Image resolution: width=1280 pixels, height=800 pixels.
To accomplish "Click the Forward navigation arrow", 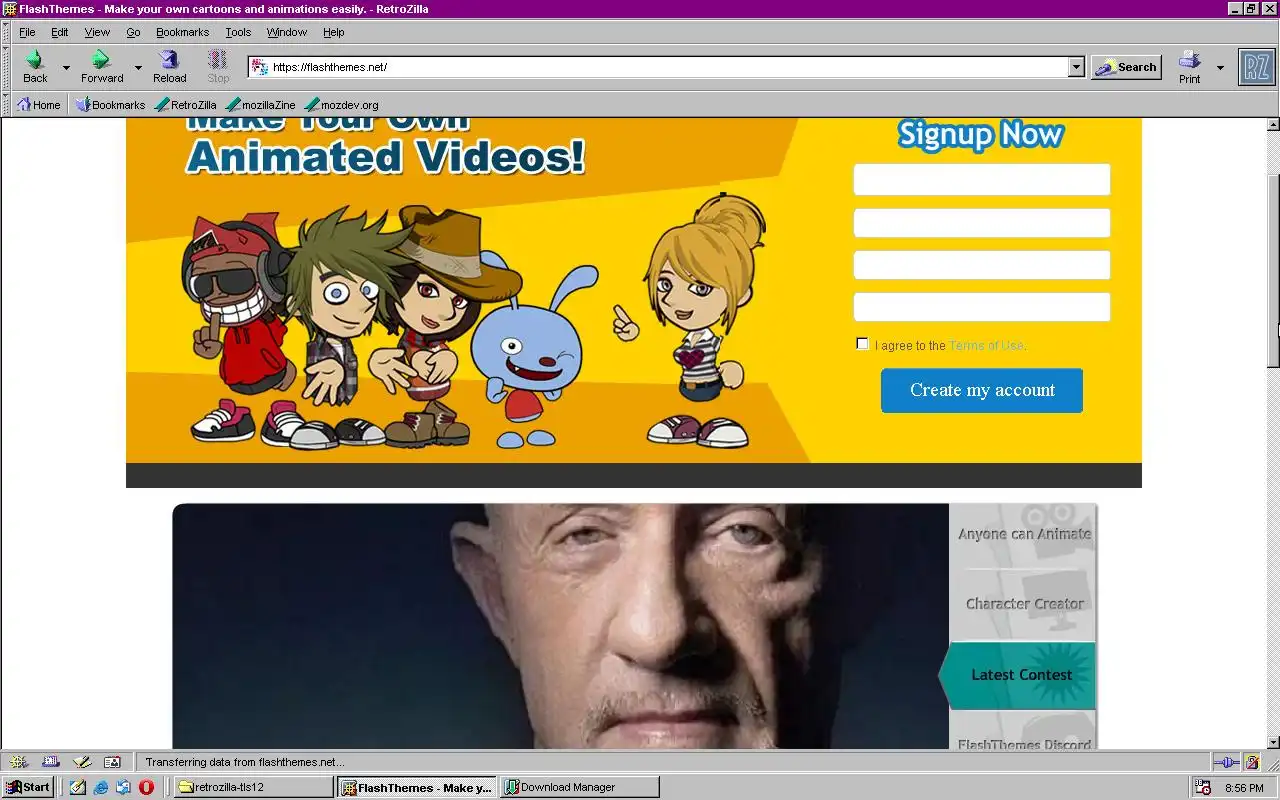I will [x=101, y=66].
